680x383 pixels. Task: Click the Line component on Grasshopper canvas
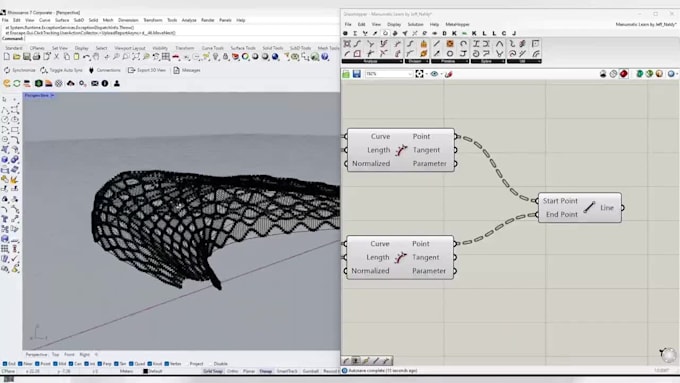[x=580, y=208]
